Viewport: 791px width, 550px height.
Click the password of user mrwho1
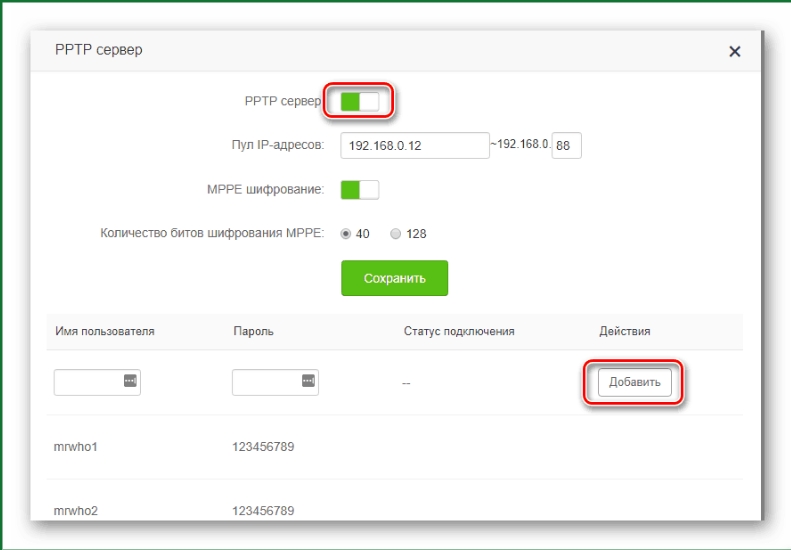(263, 446)
